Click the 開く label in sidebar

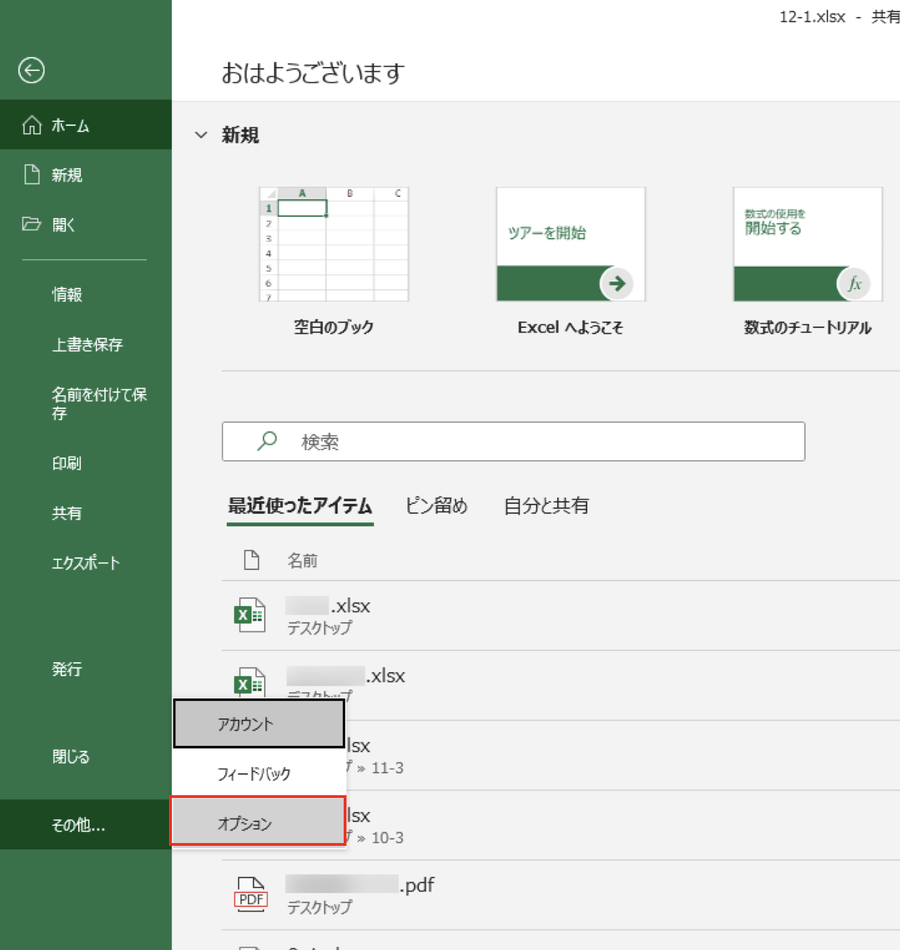click(64, 225)
